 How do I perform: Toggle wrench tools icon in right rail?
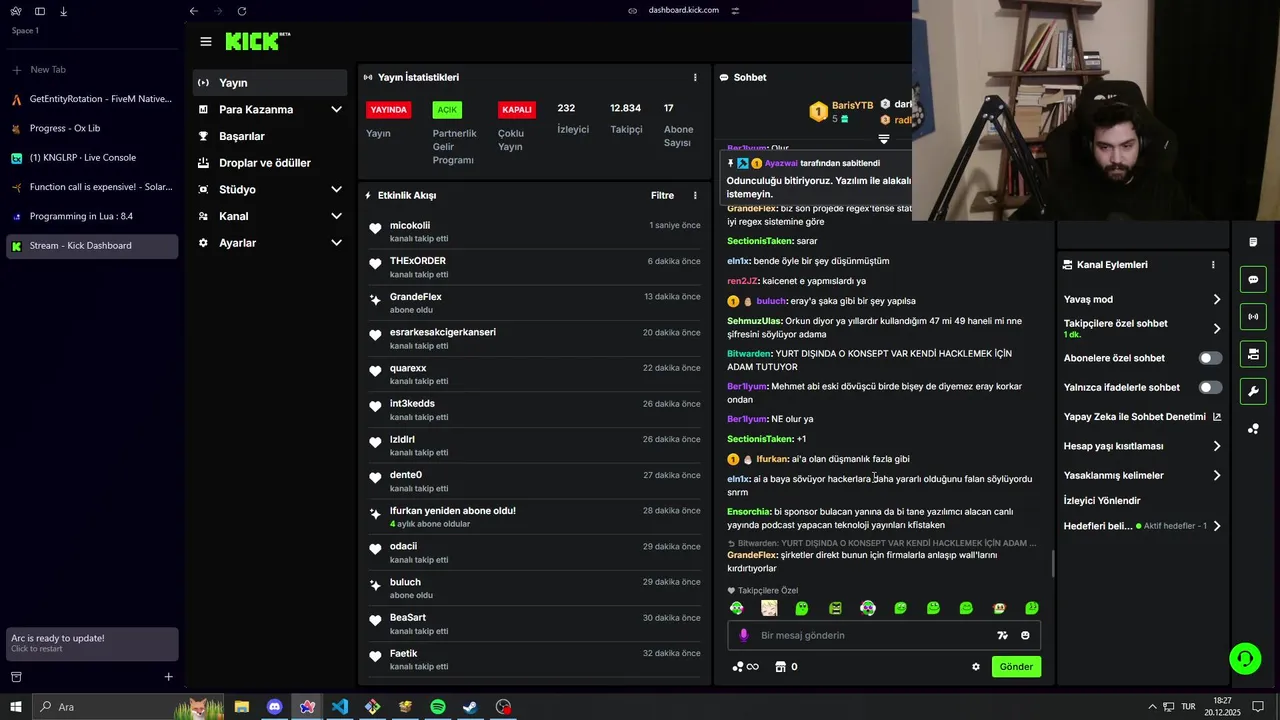tap(1253, 391)
